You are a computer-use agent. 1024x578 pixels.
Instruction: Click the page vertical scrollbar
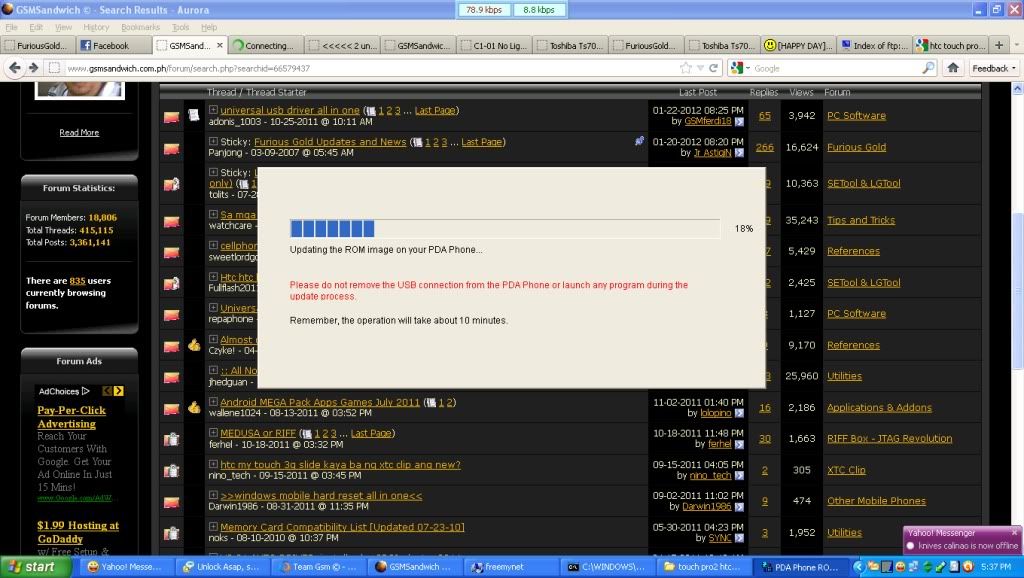tap(1017, 320)
